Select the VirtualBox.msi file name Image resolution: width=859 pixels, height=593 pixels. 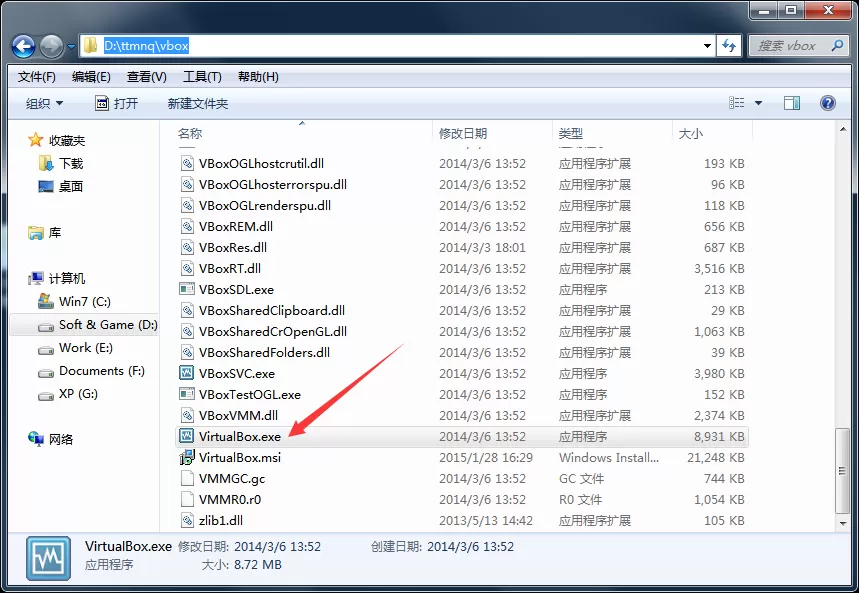(x=240, y=458)
